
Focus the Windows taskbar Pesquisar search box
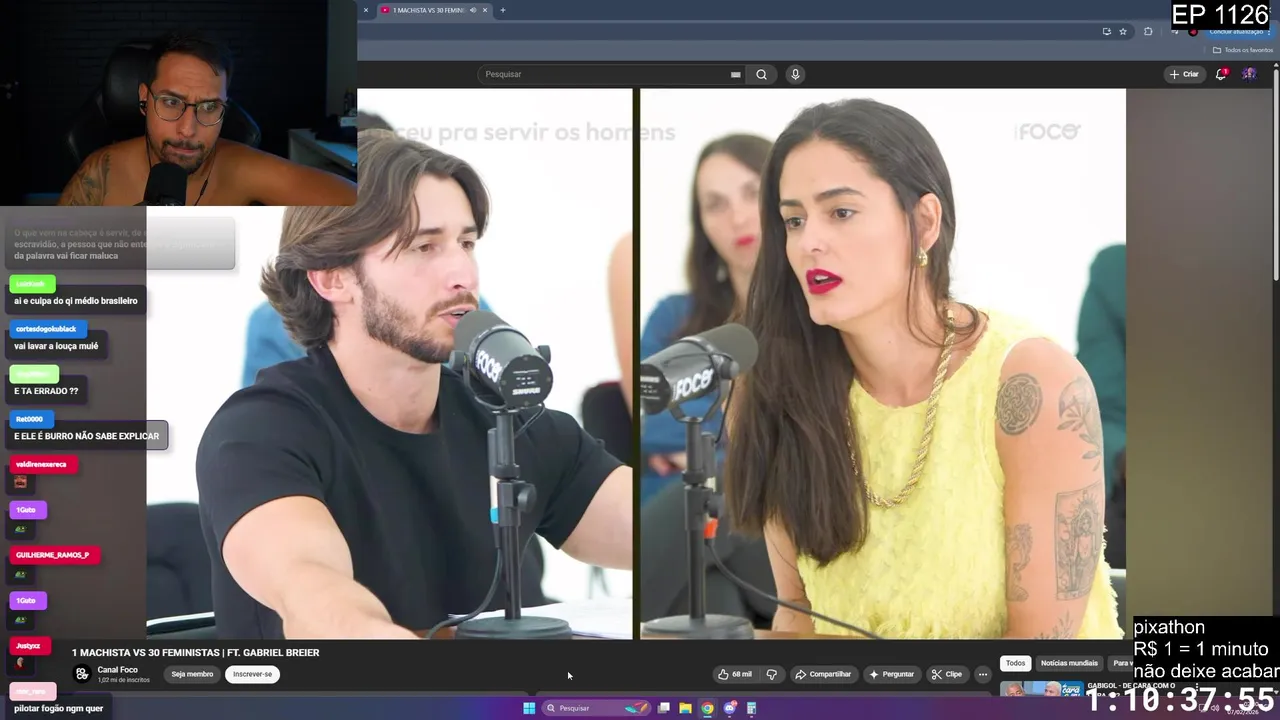(597, 708)
